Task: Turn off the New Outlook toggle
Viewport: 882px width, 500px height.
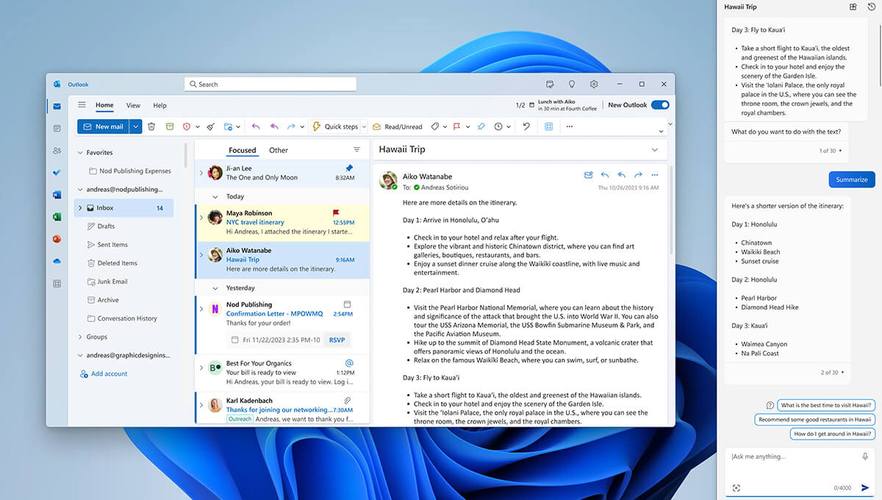Action: (x=660, y=105)
